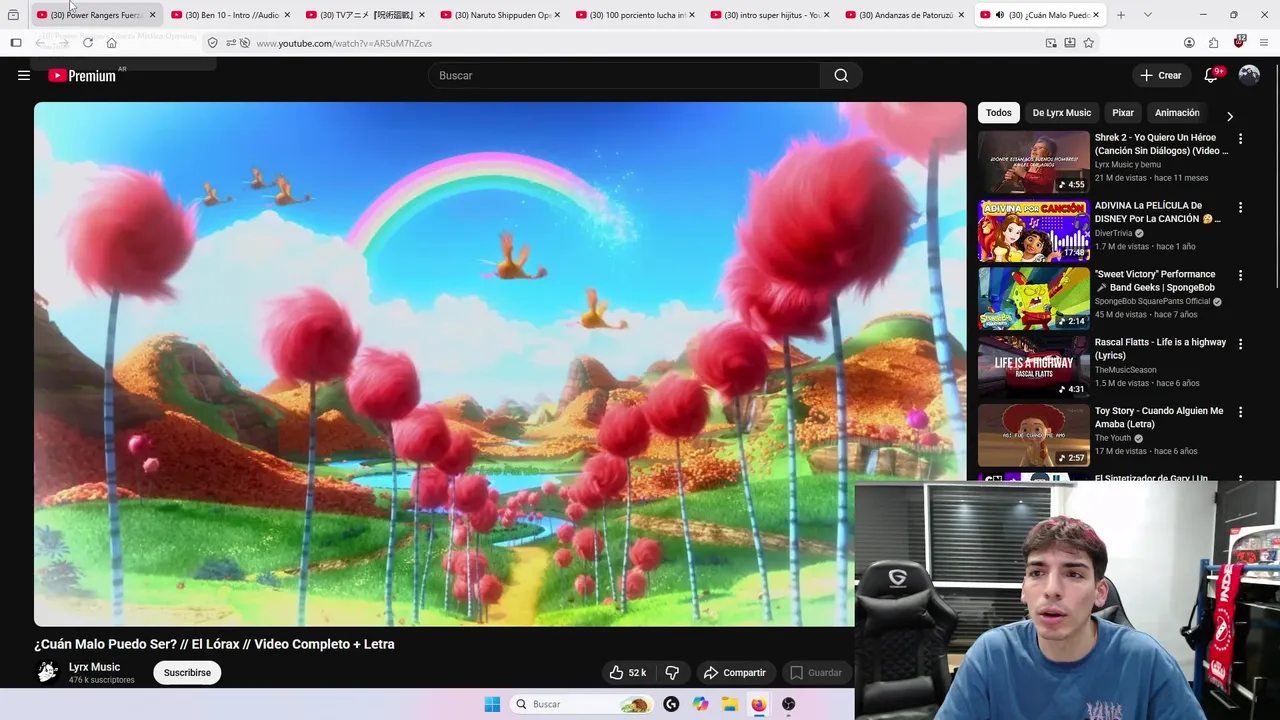Close the Ben 10 Intro tab
Screen dimensions: 1280x720
[x=287, y=15]
